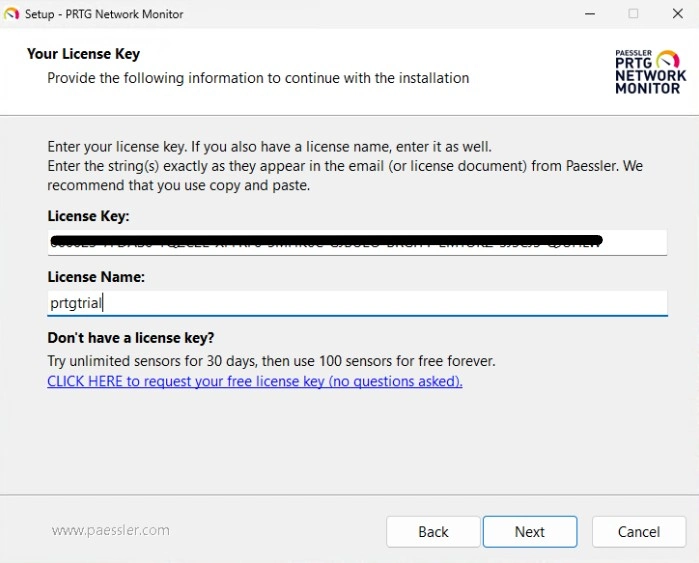Open the free license key request link
This screenshot has width=699, height=563.
coord(254,381)
